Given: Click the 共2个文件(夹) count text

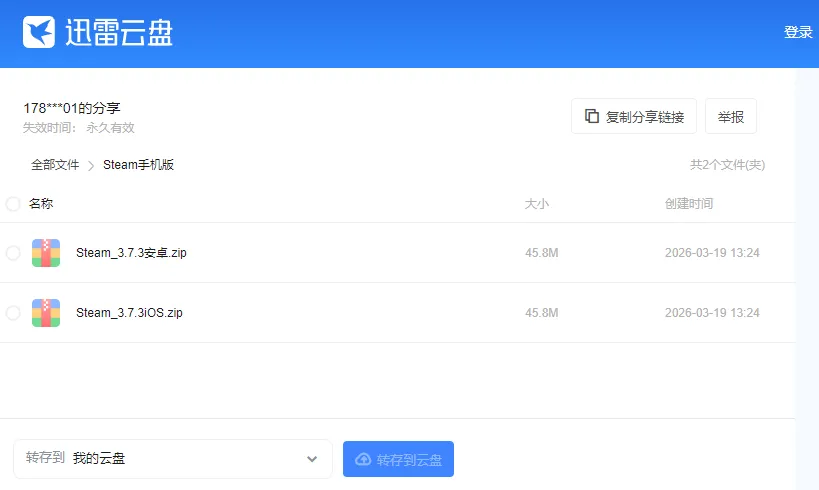Looking at the screenshot, I should 728,165.
